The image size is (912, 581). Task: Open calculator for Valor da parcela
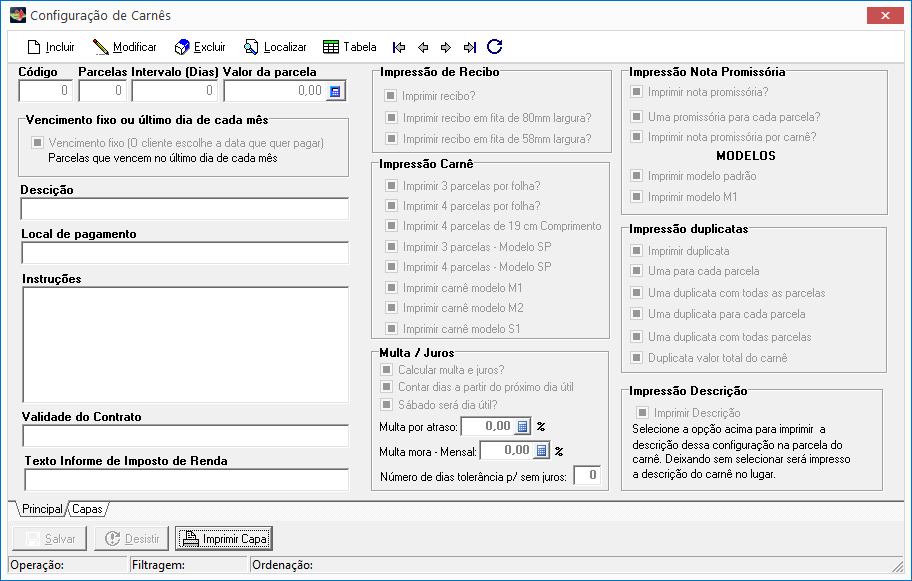coord(335,91)
